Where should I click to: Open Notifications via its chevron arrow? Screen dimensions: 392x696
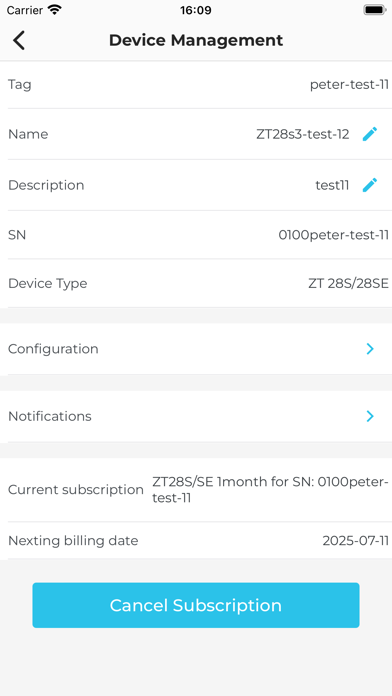point(370,416)
